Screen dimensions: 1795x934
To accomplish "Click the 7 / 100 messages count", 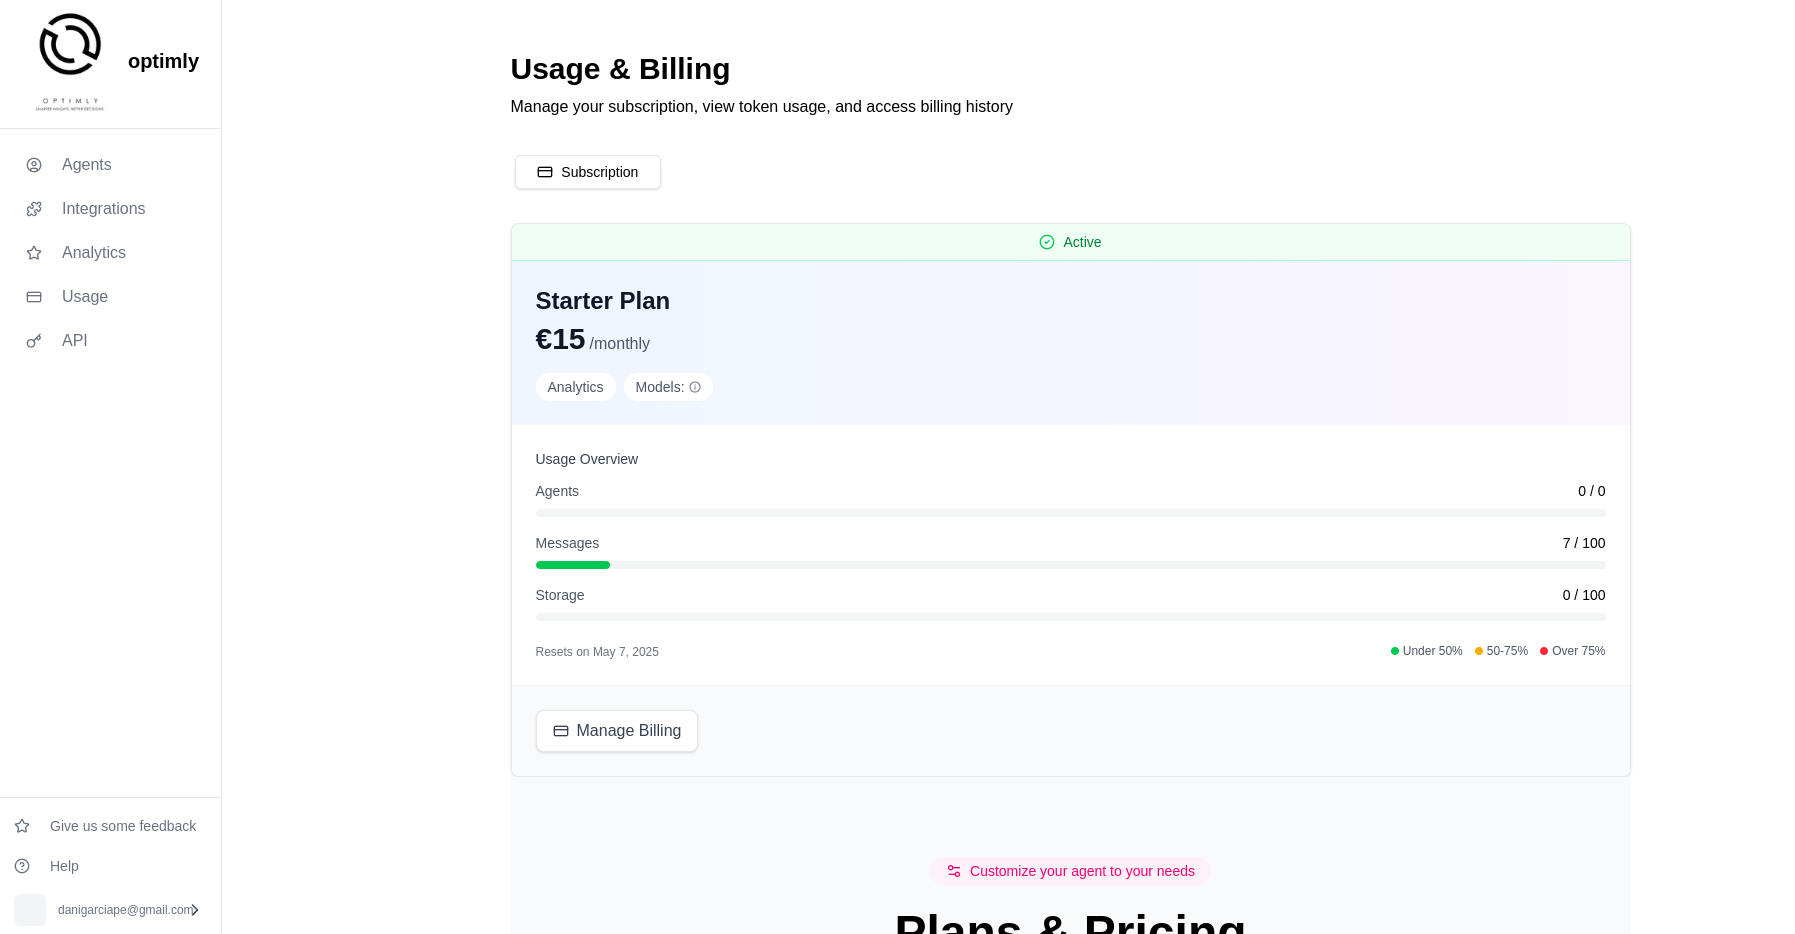I will (x=1584, y=543).
